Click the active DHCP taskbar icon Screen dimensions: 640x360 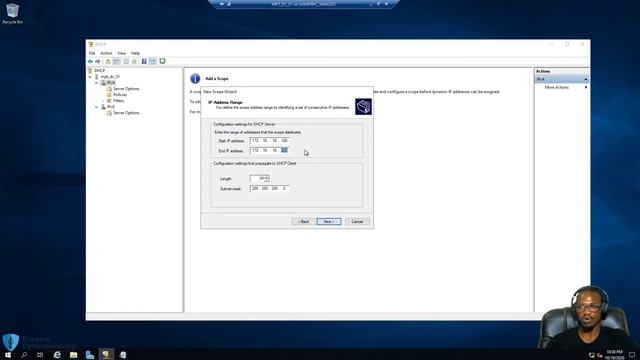click(106, 355)
